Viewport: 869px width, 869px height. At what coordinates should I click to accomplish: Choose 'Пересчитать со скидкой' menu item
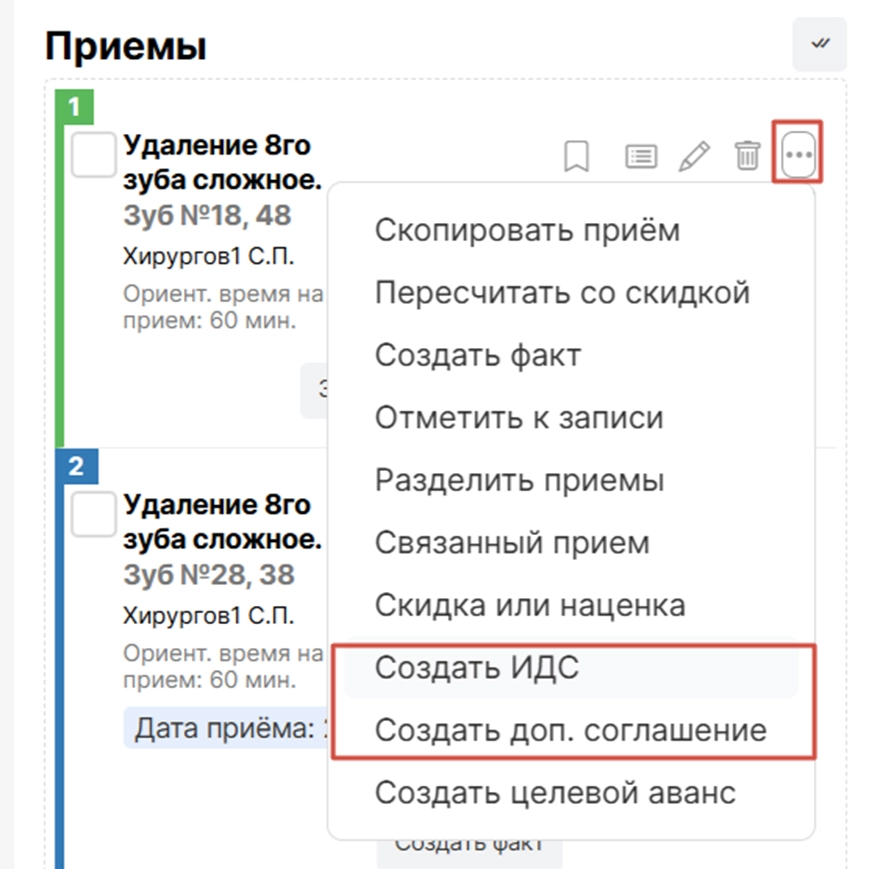click(562, 293)
